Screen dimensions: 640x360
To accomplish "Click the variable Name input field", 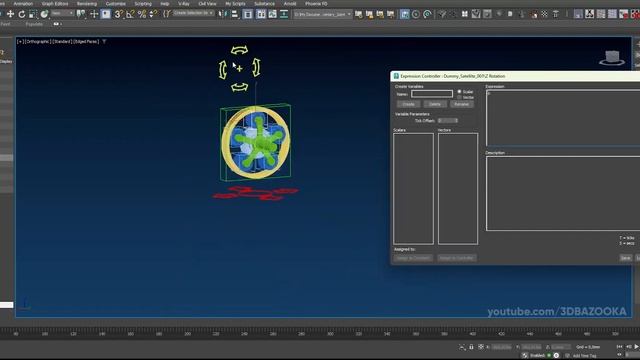I will point(432,94).
